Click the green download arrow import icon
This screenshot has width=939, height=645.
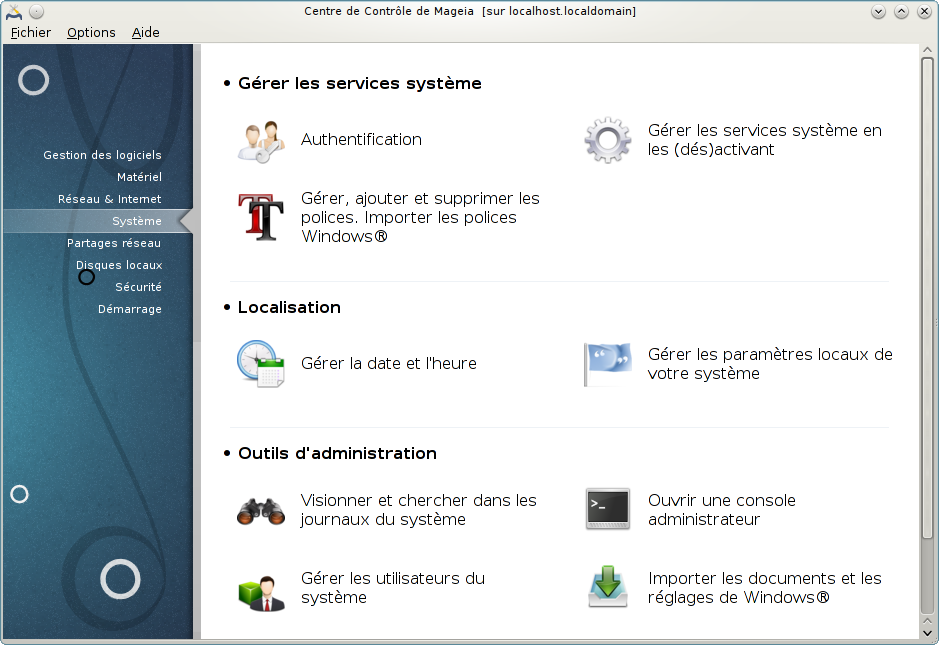tap(608, 587)
